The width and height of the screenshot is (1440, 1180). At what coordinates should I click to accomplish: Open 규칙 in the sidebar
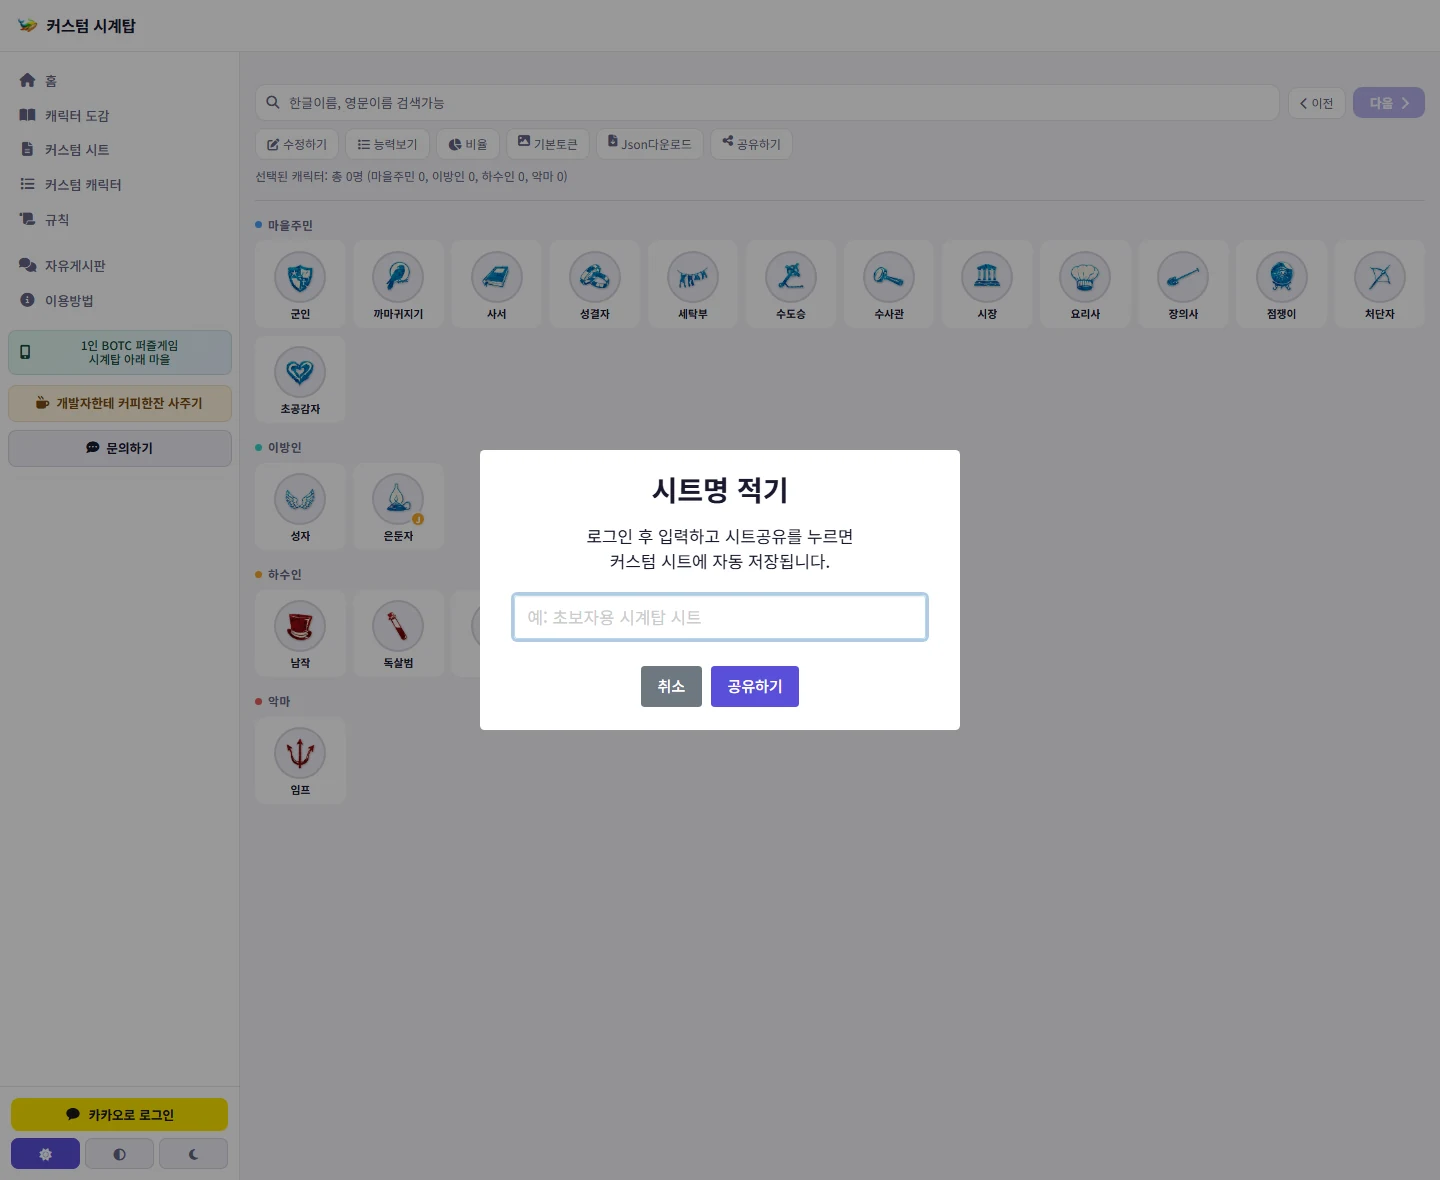(120, 220)
